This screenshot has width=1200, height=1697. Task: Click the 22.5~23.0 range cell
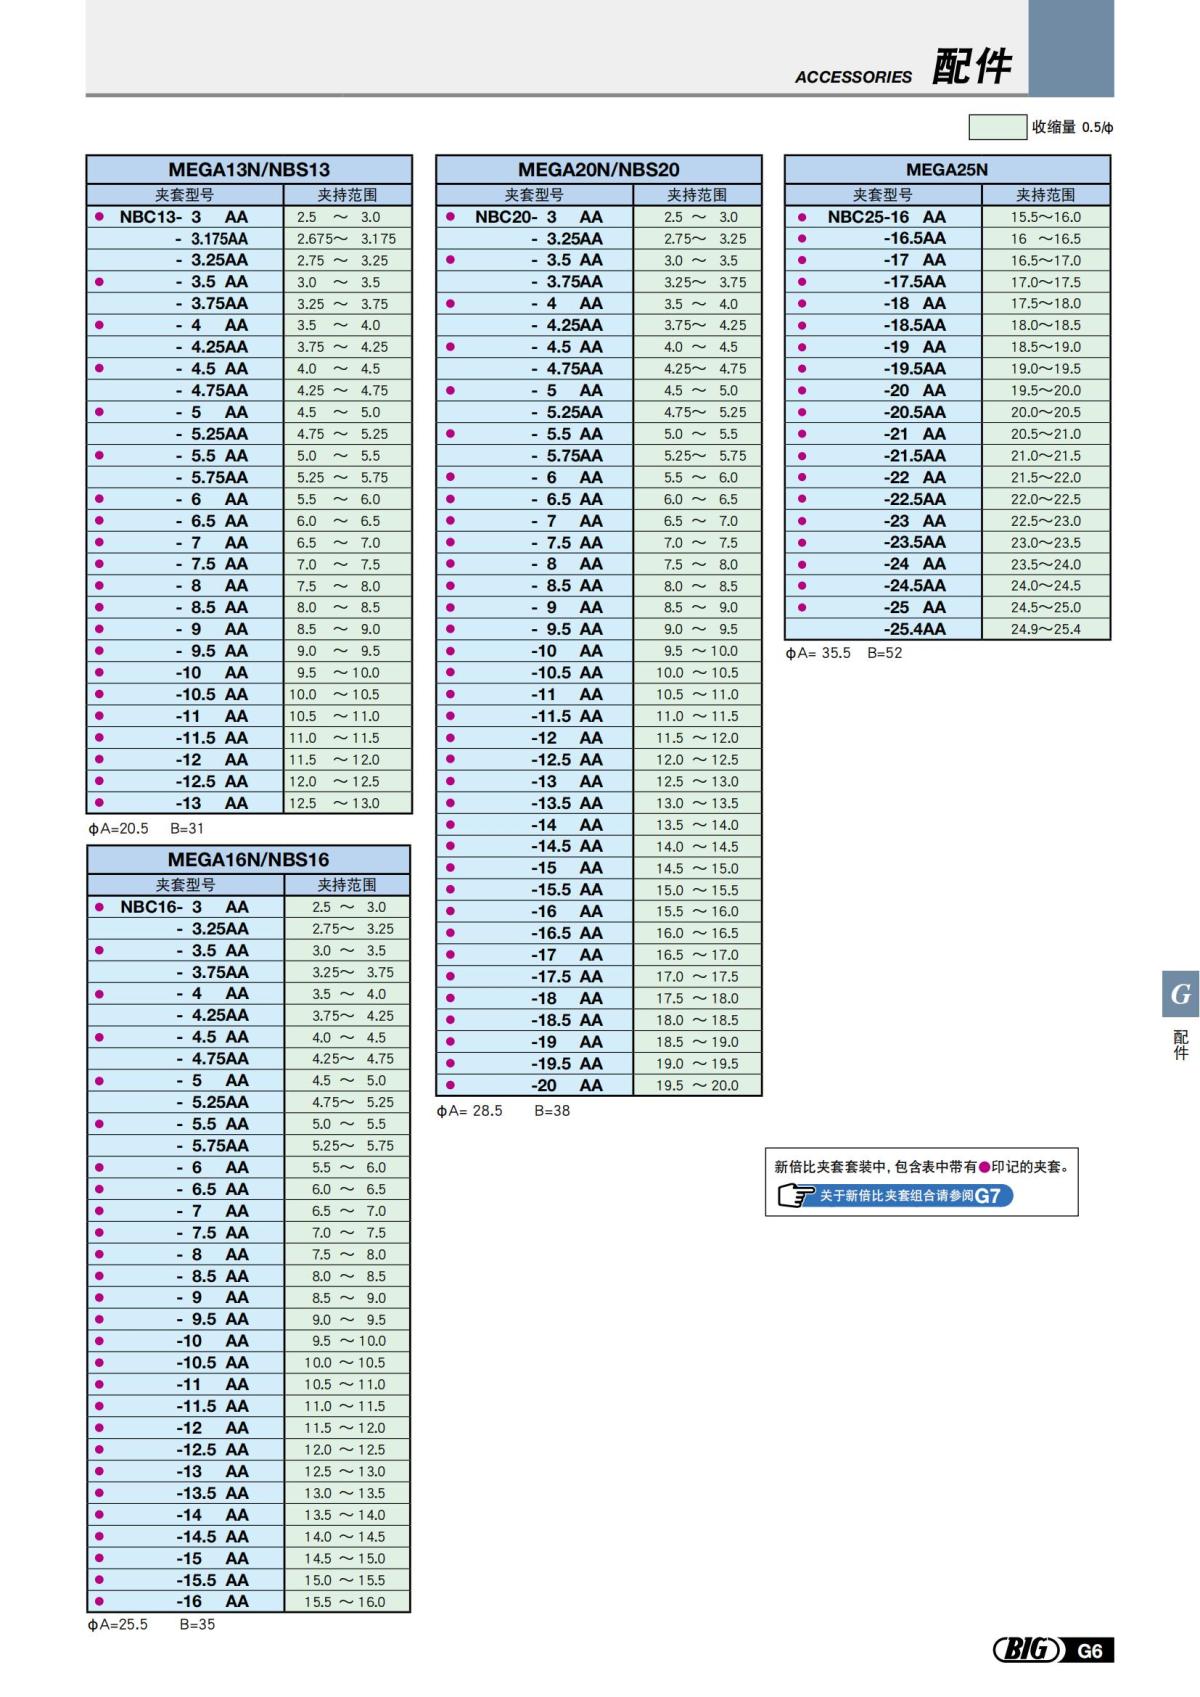1046,521
